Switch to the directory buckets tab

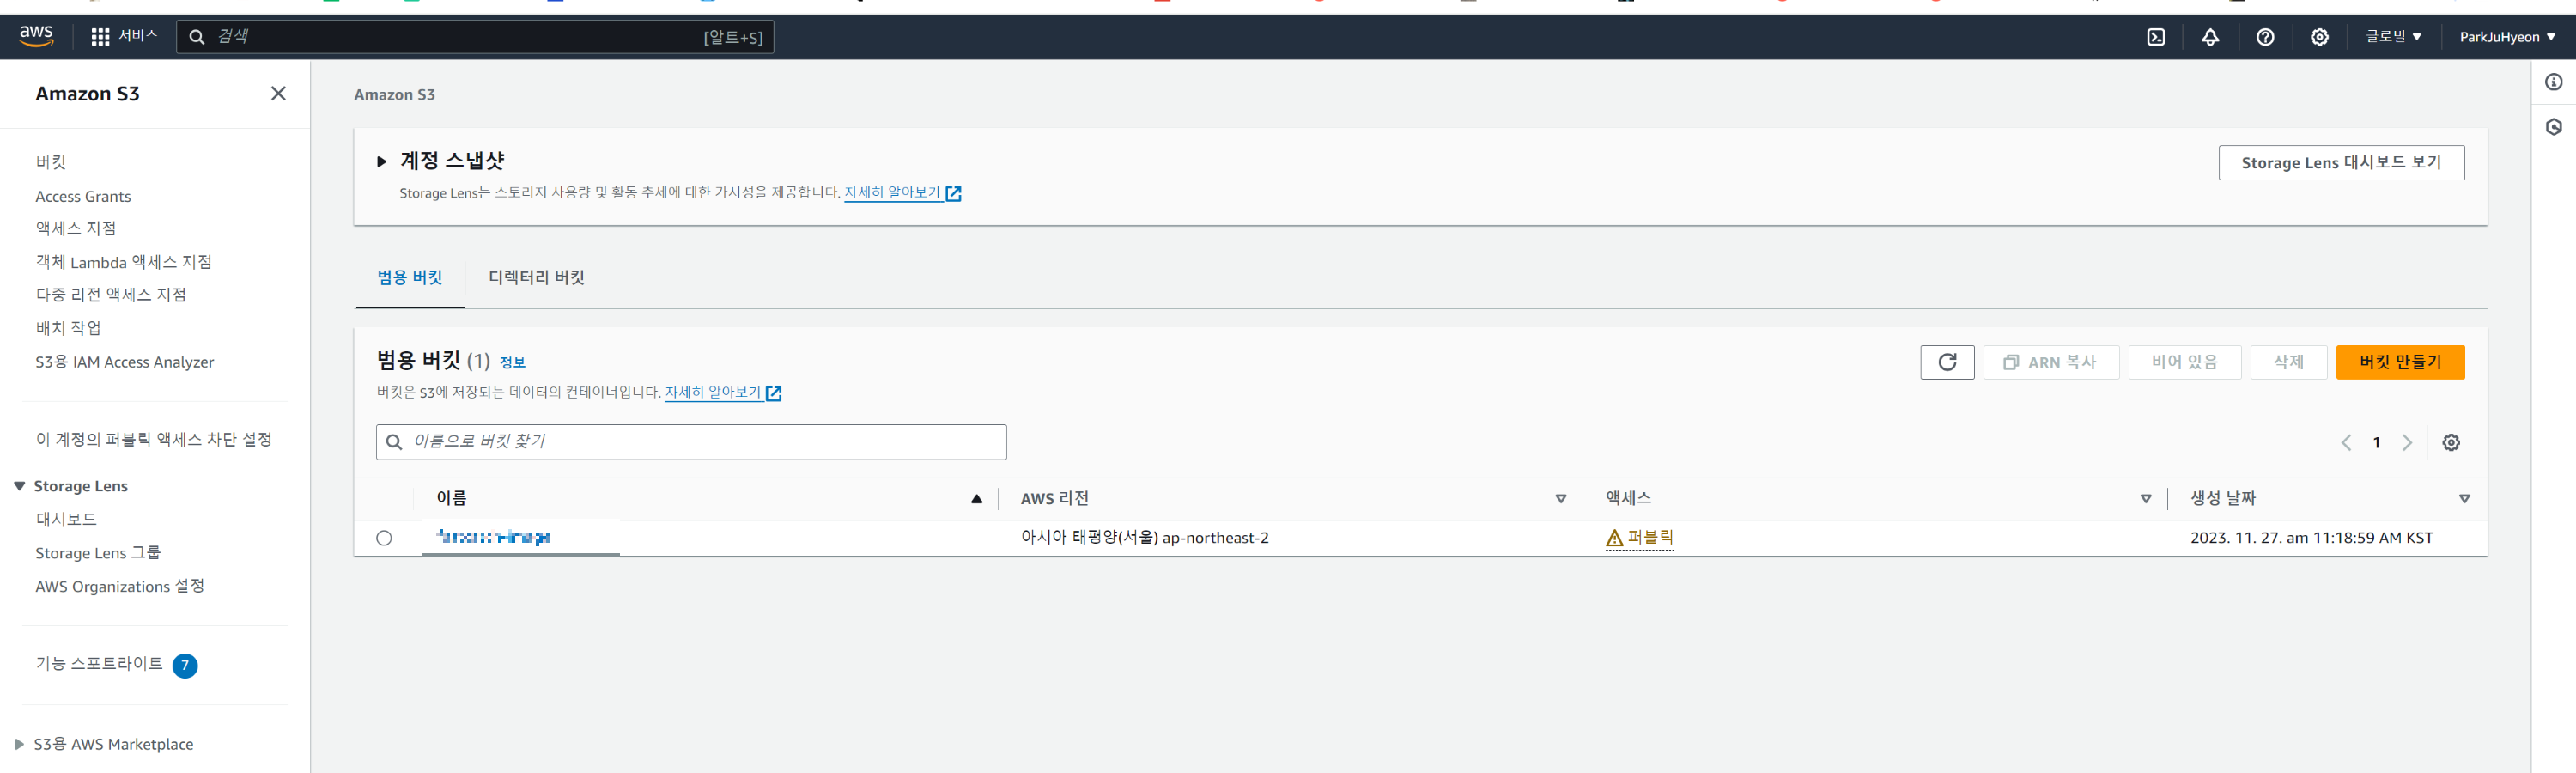pos(536,278)
